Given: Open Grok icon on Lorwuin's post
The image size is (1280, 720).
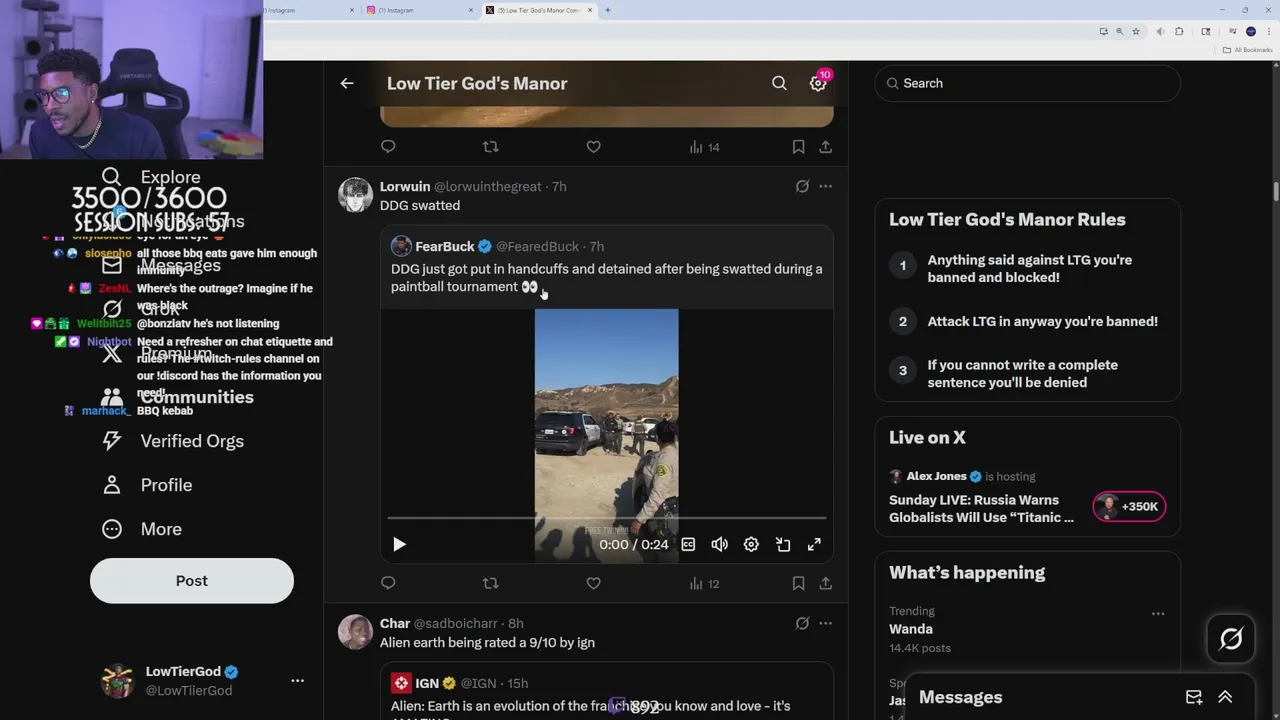Looking at the screenshot, I should pos(802,186).
